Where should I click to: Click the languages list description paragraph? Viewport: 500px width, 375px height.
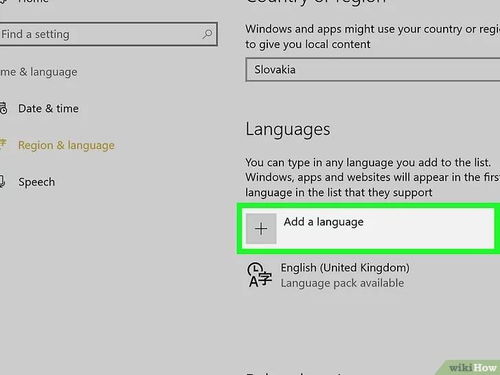pyautogui.click(x=373, y=177)
